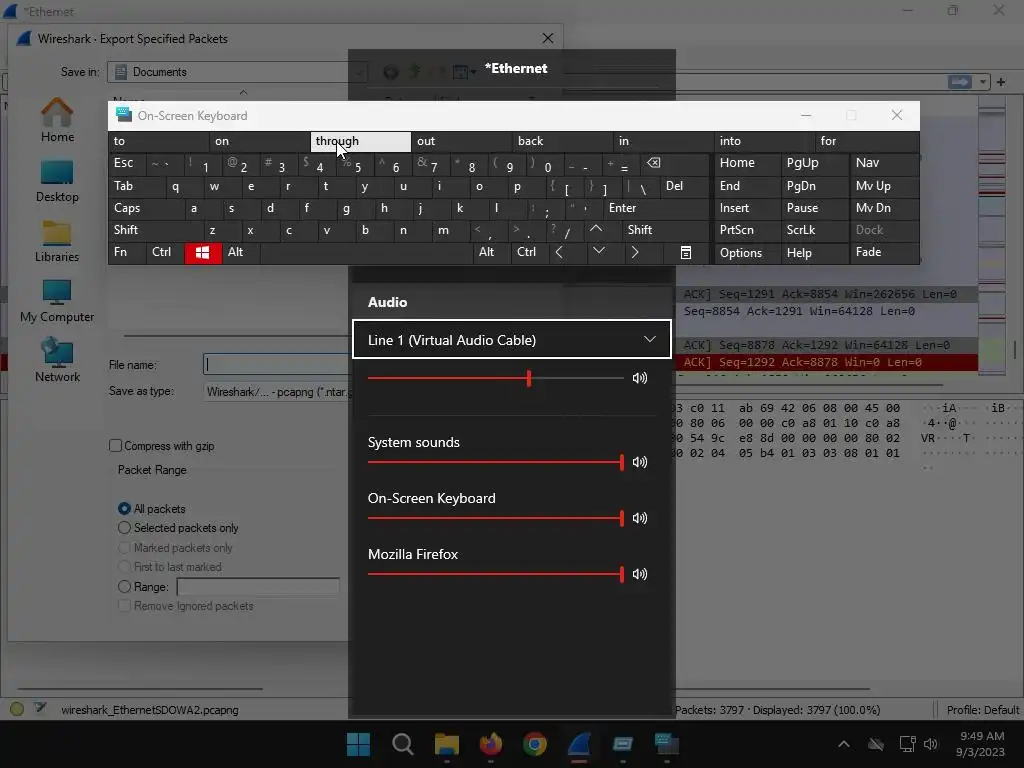Adjust System sounds volume slider

[x=495, y=462]
